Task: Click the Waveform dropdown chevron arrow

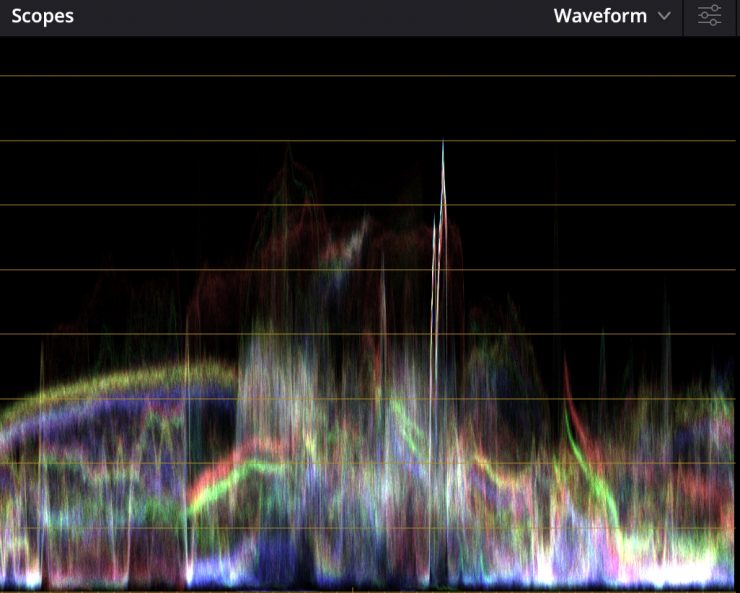Action: pos(665,16)
